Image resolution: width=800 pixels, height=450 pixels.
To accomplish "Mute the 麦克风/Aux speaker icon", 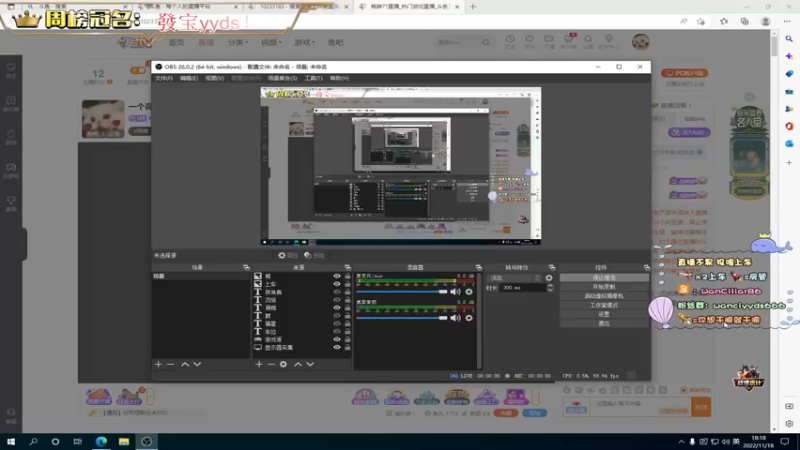I will pos(455,292).
